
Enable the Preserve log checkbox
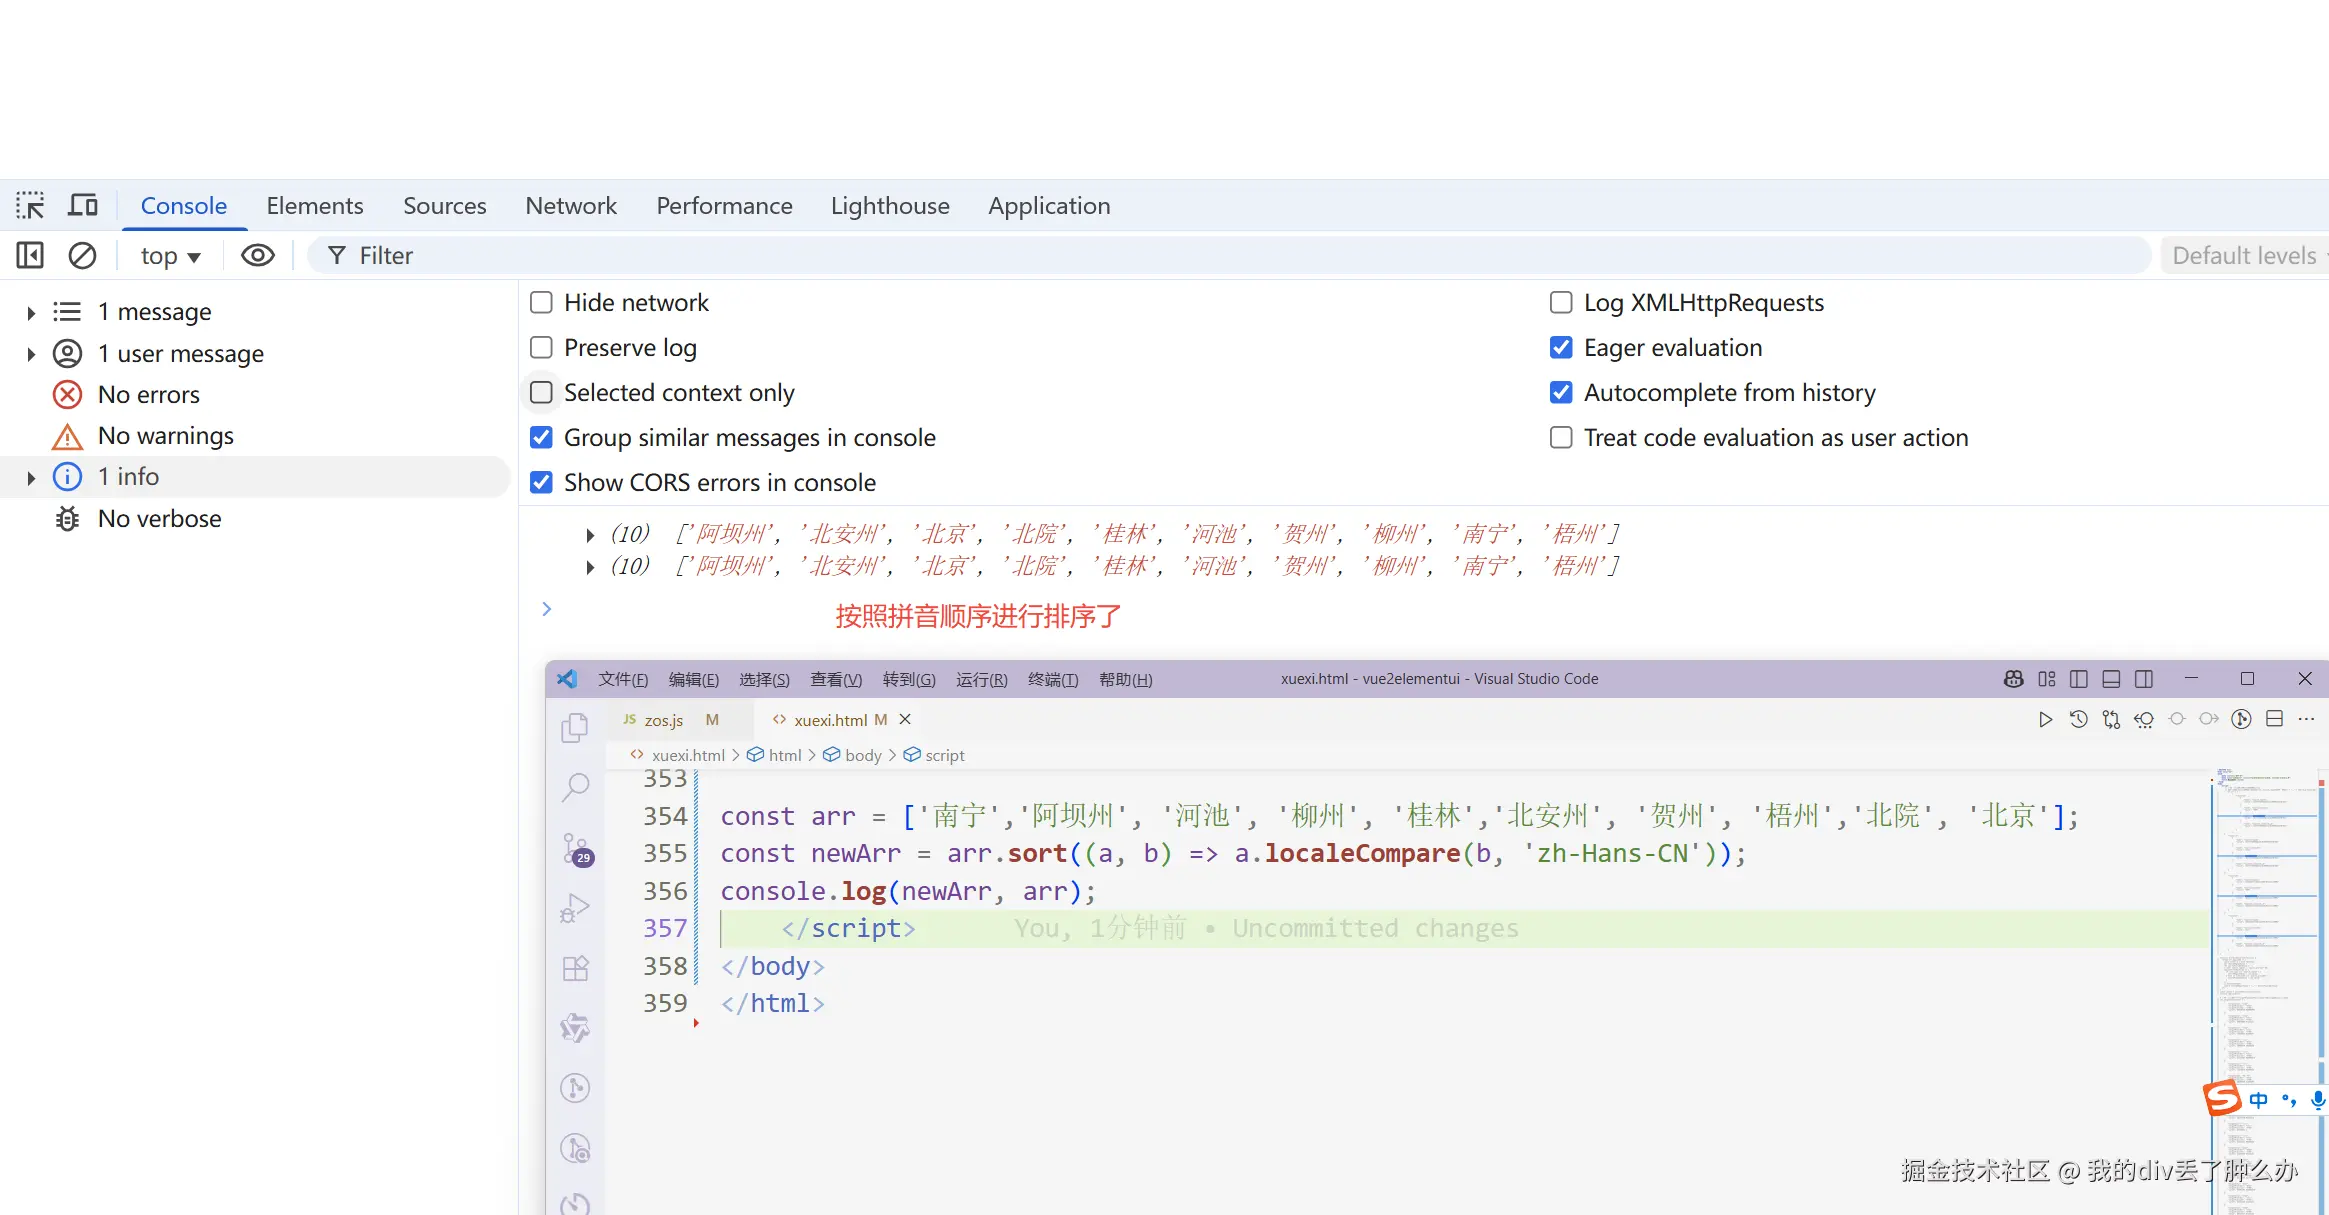tap(541, 348)
